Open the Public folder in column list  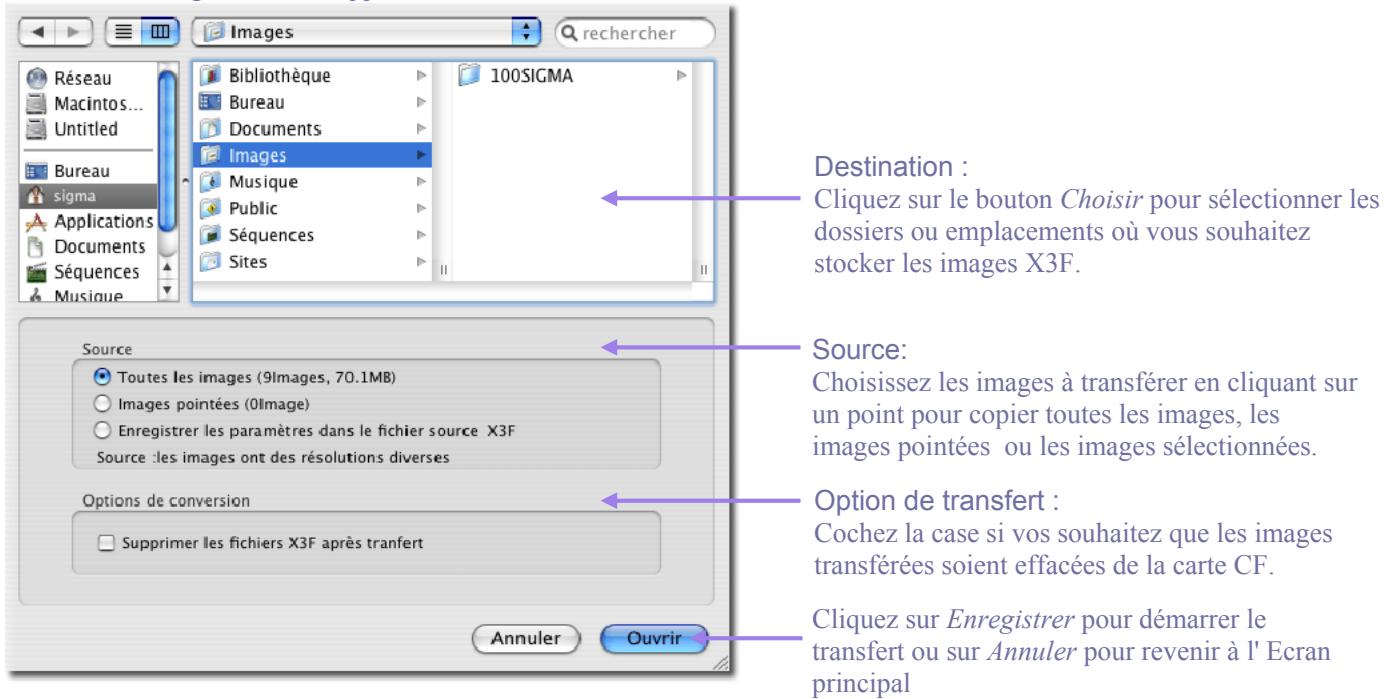point(312,209)
